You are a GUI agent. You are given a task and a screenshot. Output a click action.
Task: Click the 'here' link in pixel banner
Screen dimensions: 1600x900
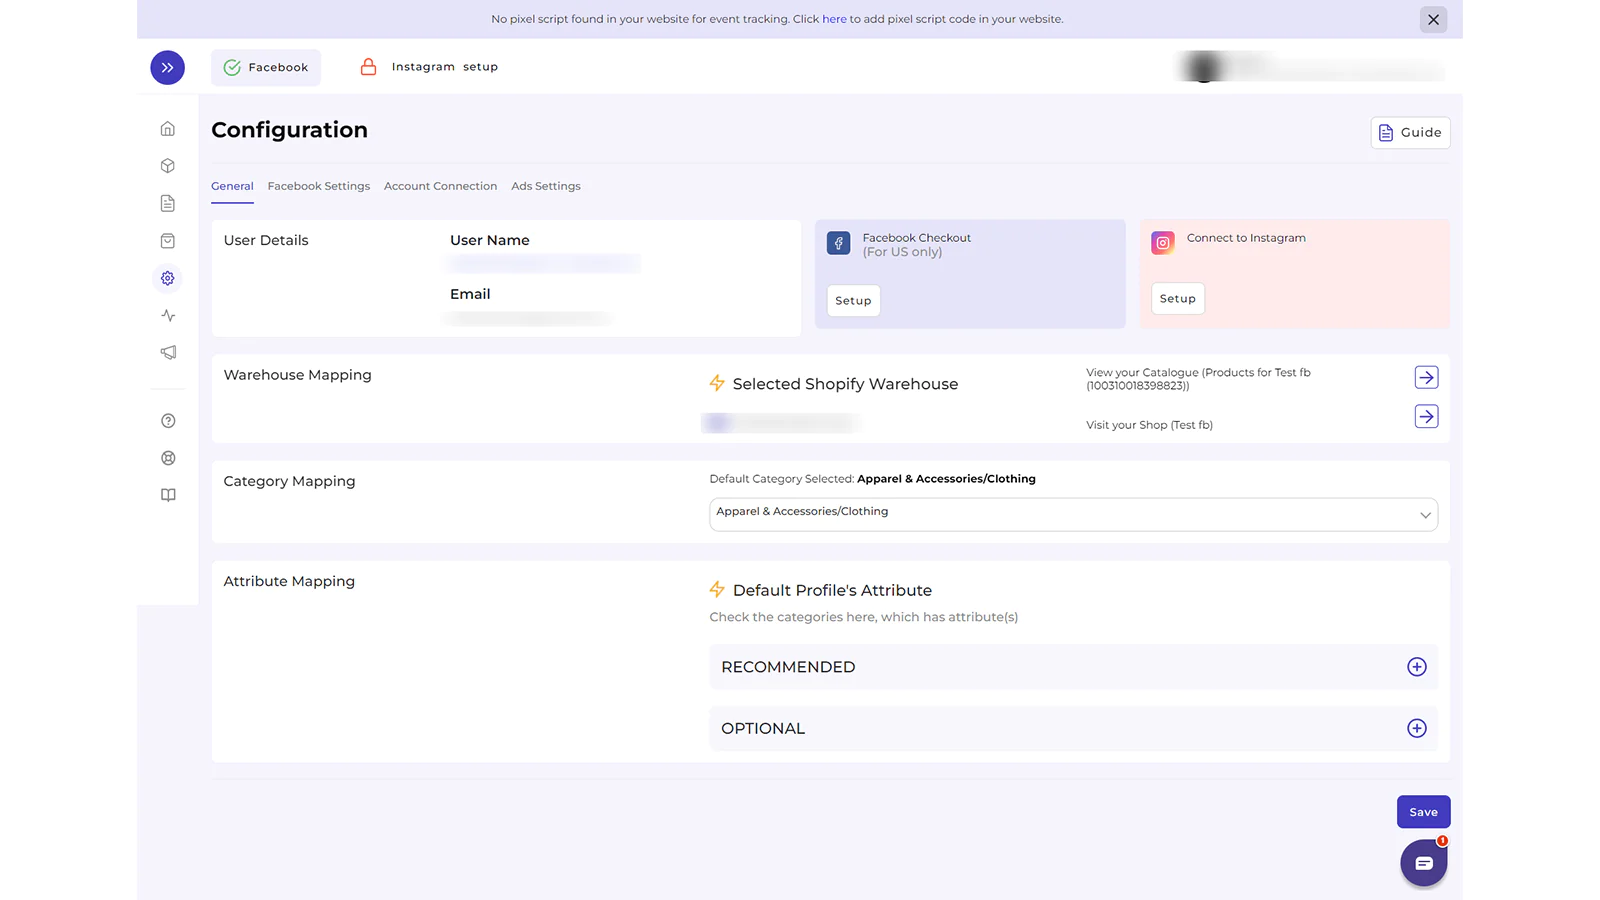(x=834, y=19)
